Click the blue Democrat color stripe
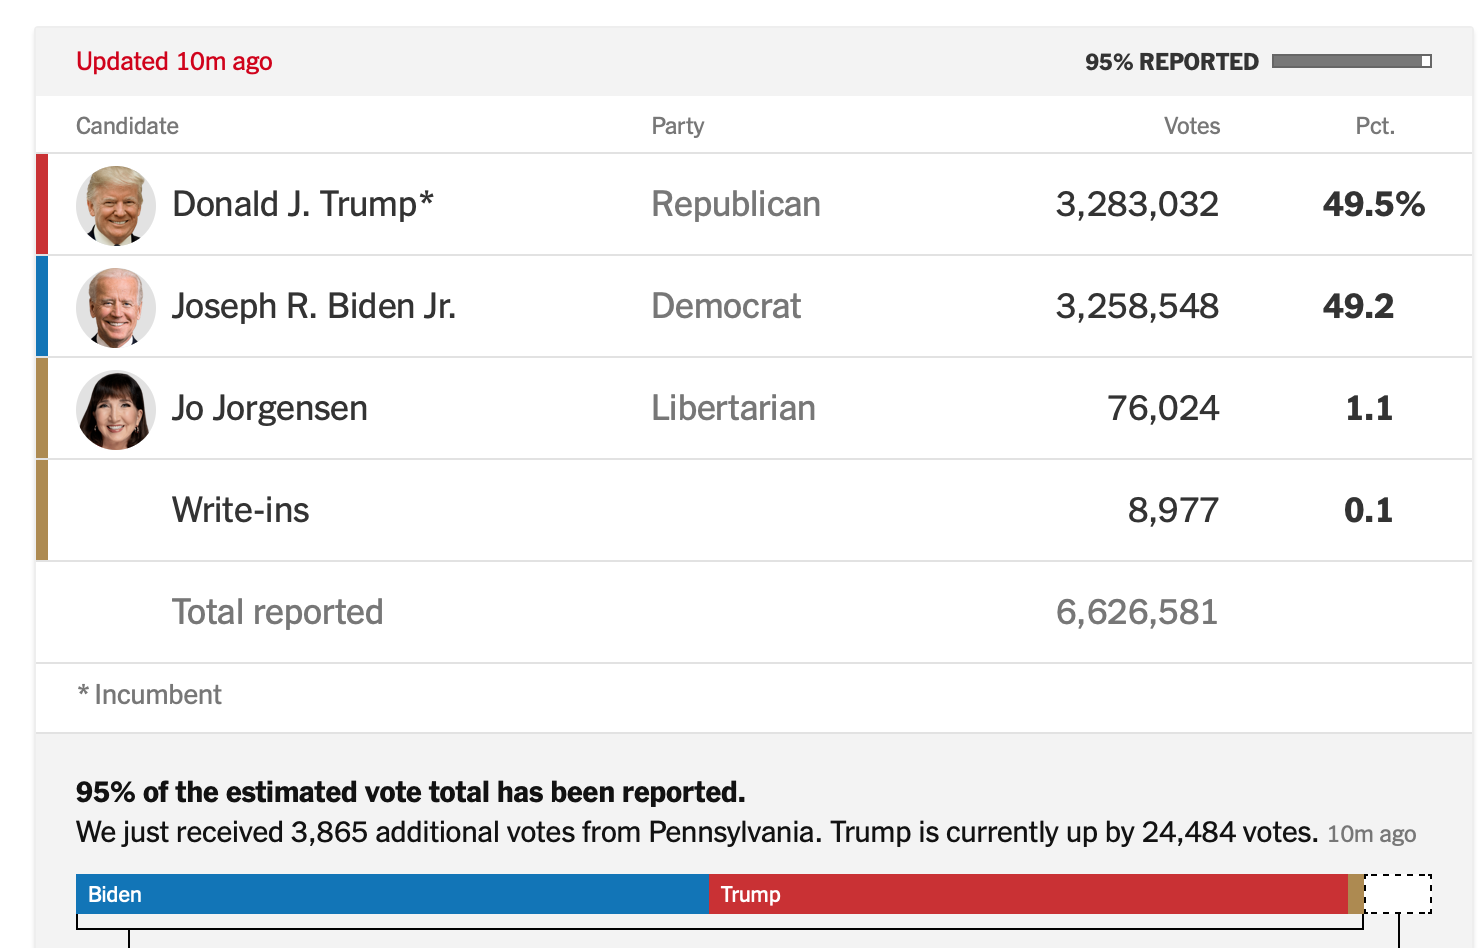 [42, 306]
